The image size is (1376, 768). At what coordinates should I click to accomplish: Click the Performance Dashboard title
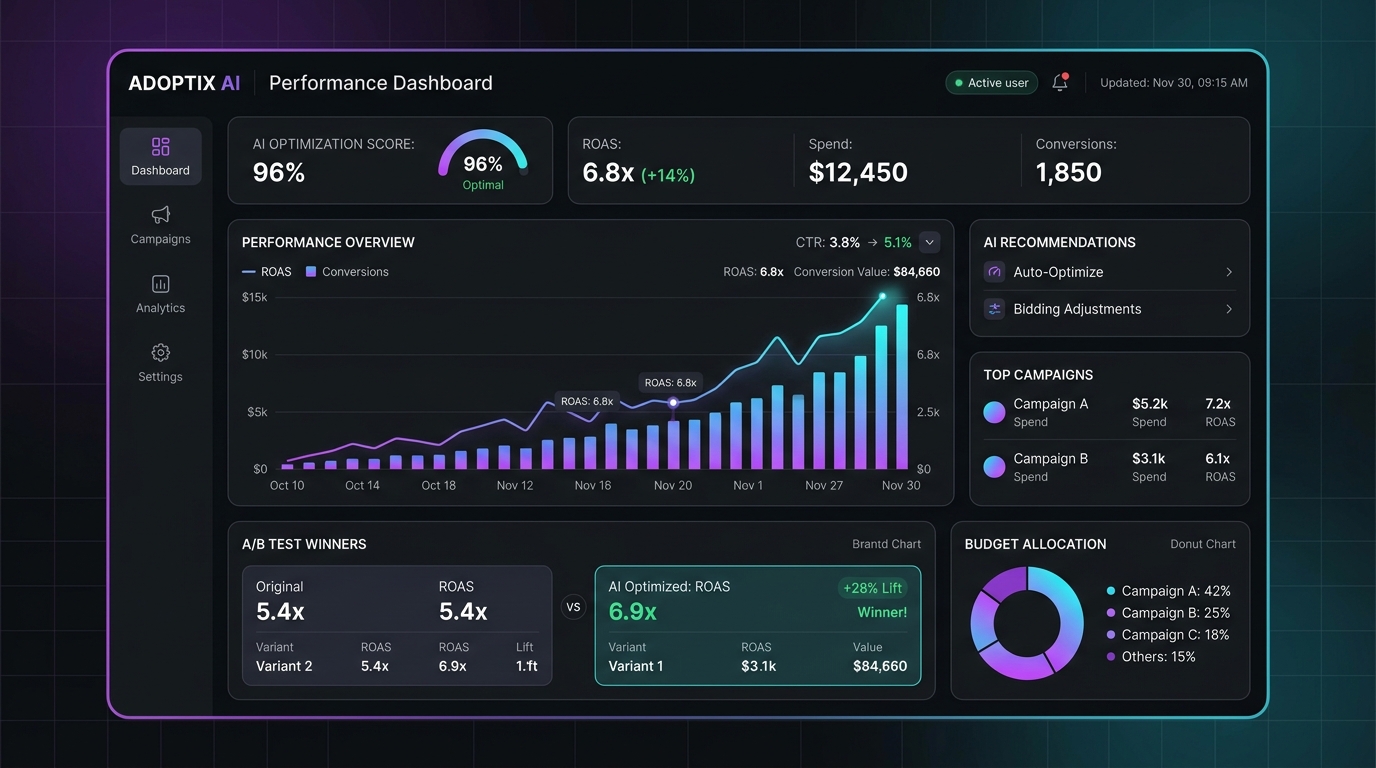tap(381, 83)
